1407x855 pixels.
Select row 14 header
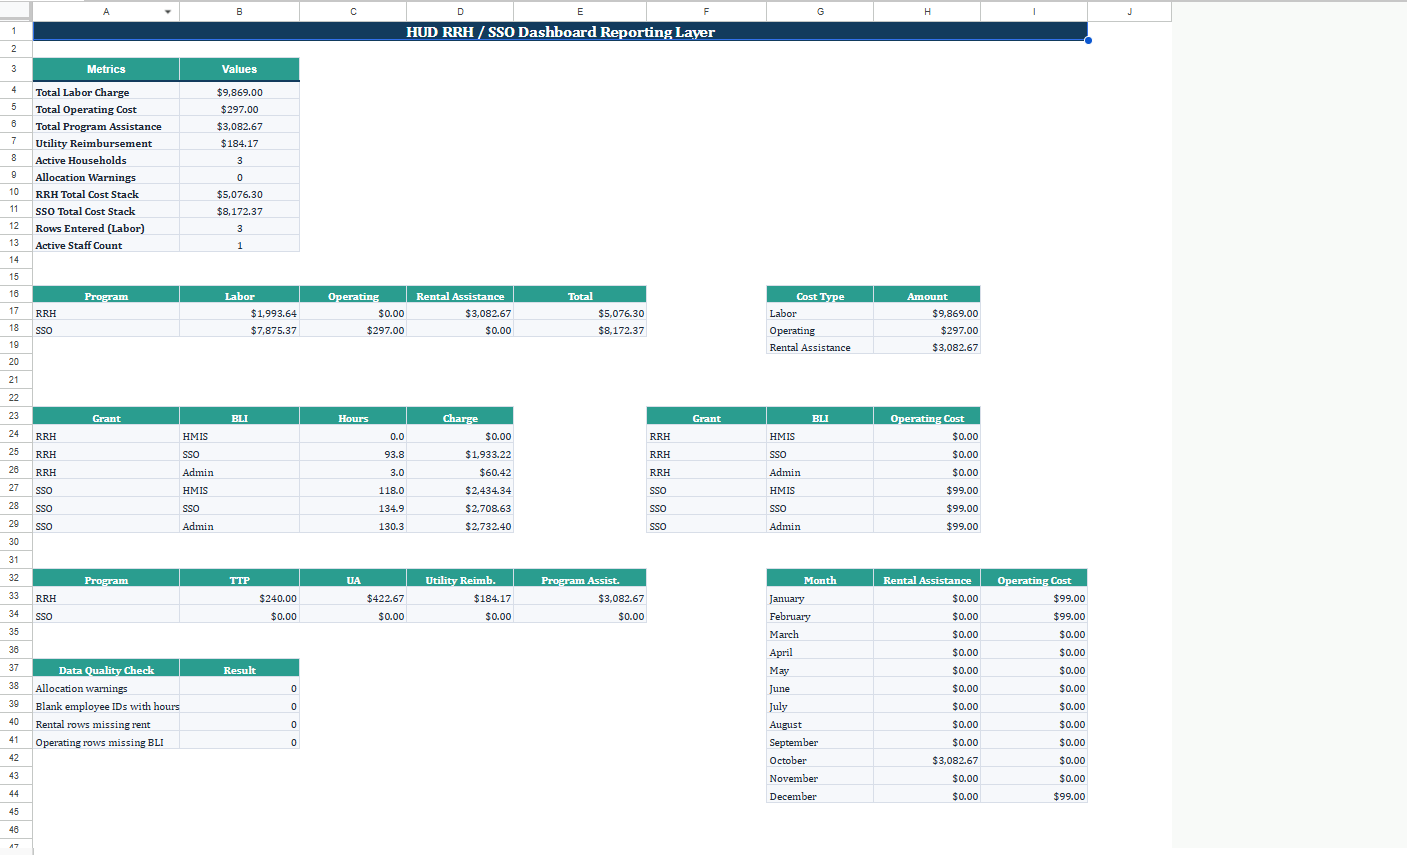[14, 260]
